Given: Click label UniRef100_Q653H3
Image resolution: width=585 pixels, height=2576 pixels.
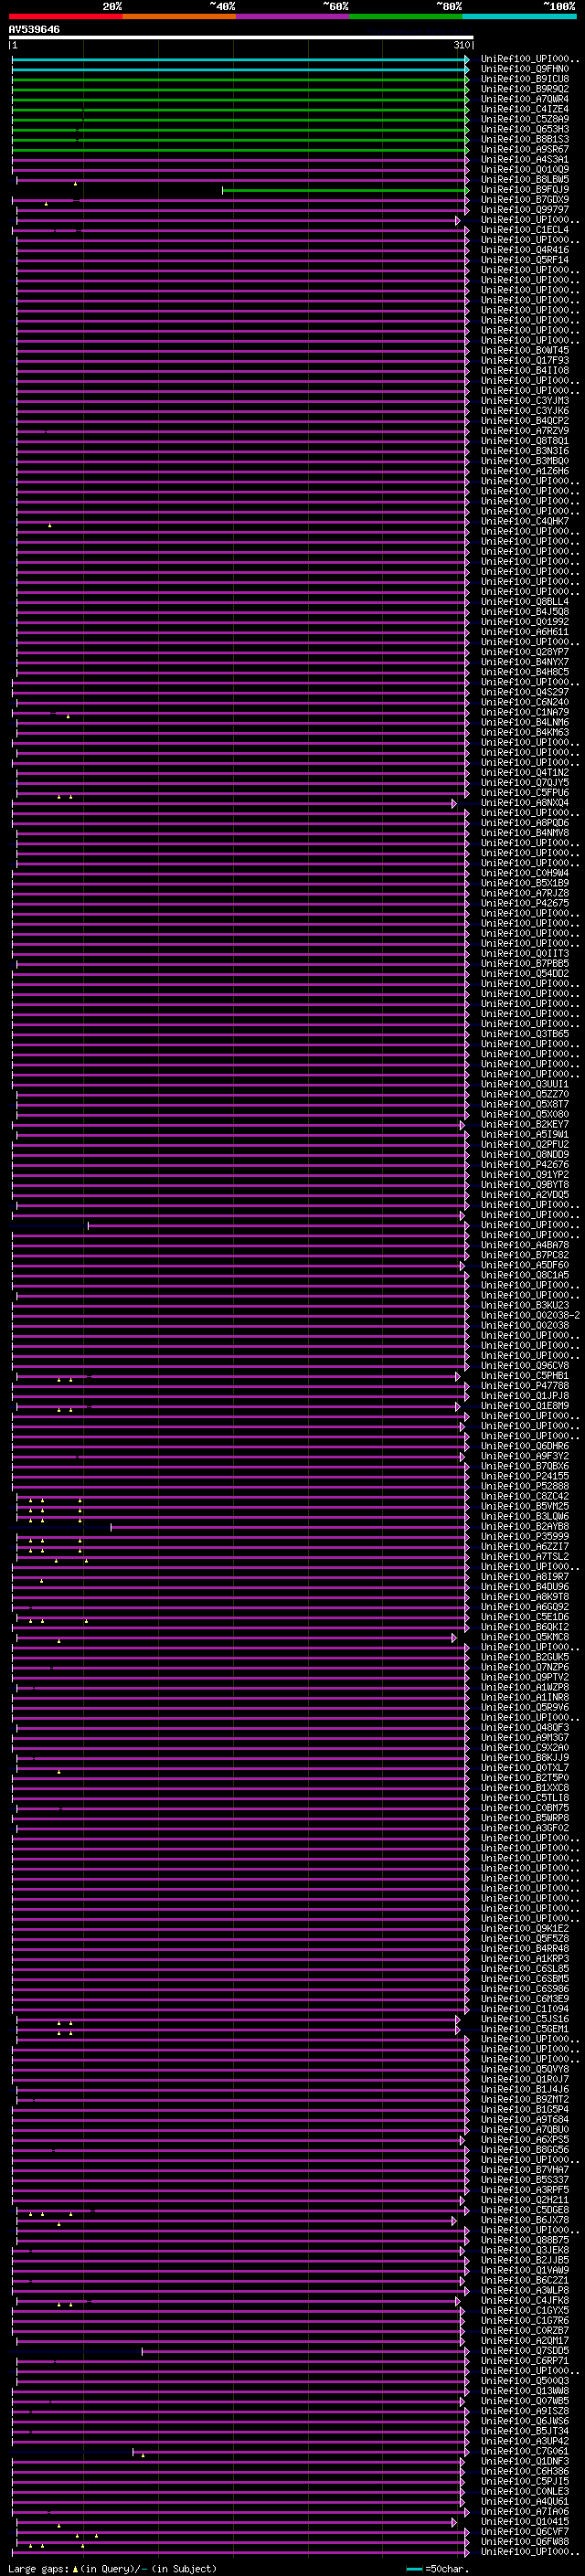Looking at the screenshot, I should click(x=525, y=129).
